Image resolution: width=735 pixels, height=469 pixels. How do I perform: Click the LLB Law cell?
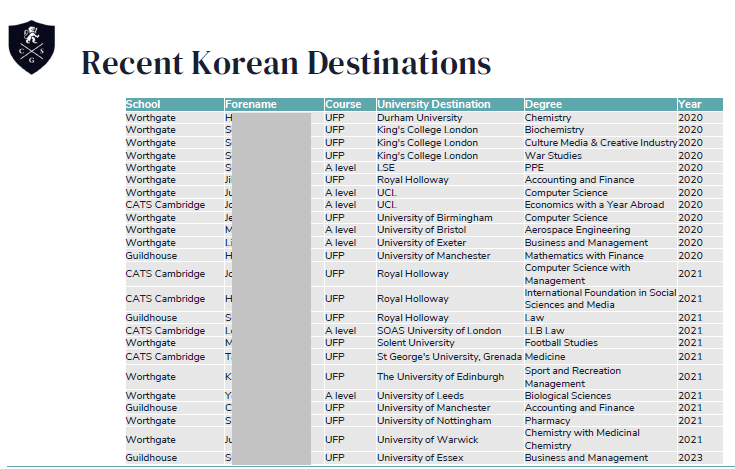pyautogui.click(x=600, y=331)
